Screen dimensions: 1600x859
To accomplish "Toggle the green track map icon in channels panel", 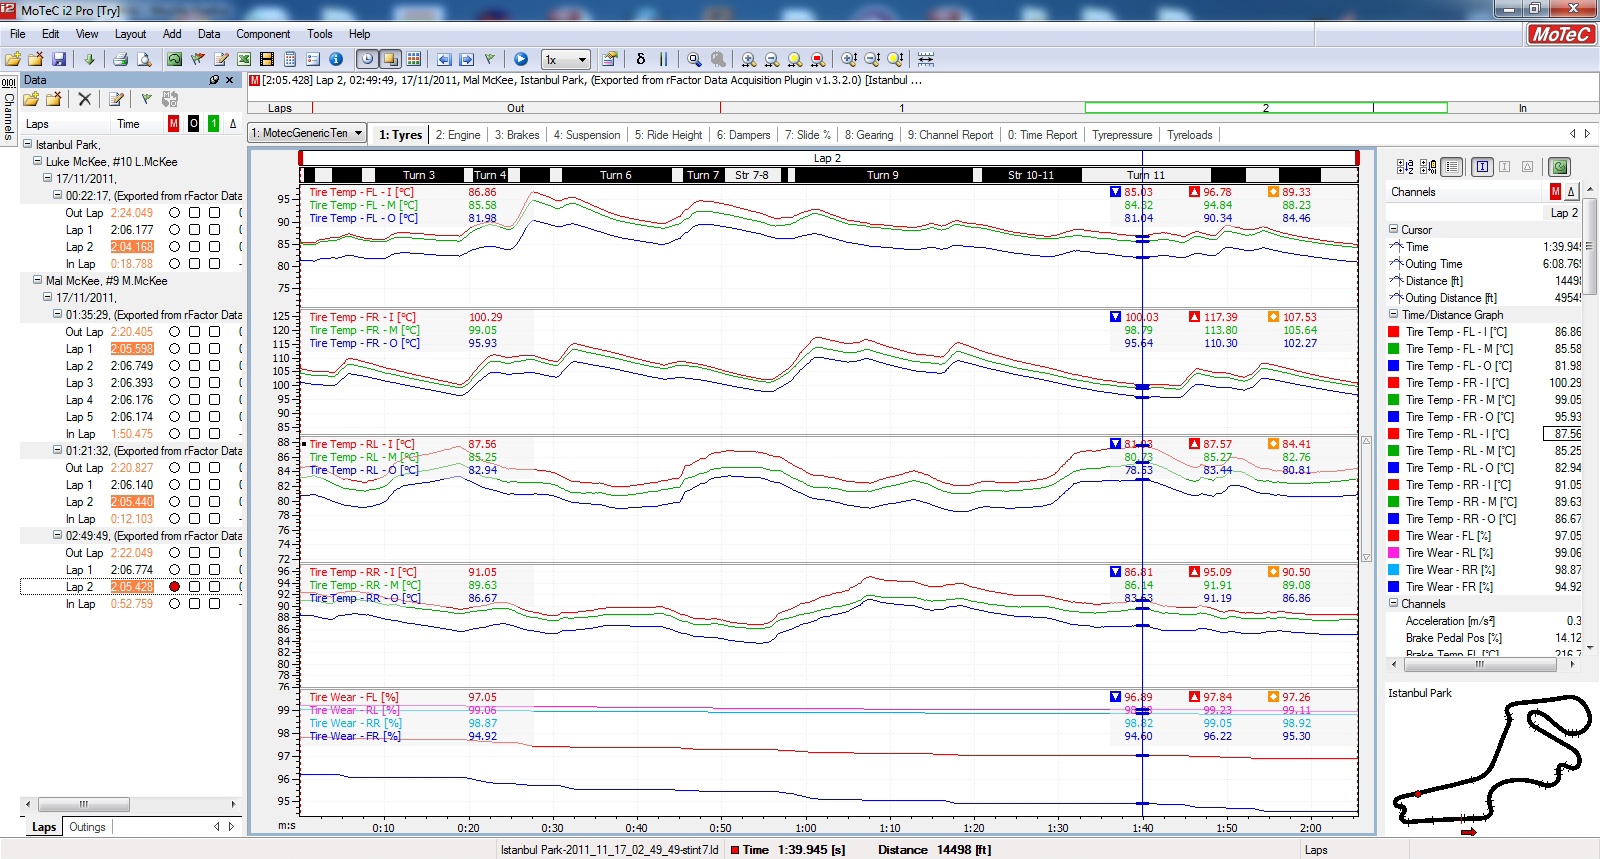I will pos(1560,167).
